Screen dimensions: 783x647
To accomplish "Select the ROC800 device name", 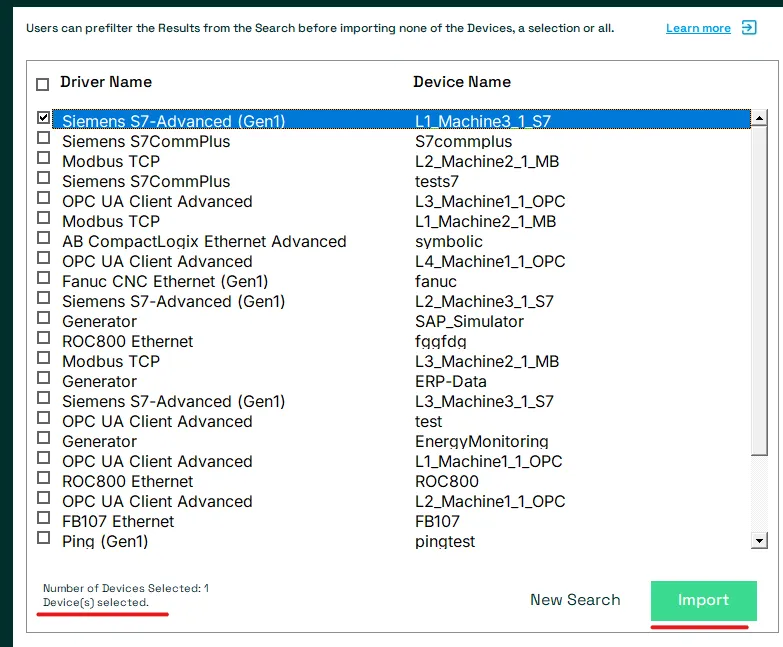I will point(446,481).
